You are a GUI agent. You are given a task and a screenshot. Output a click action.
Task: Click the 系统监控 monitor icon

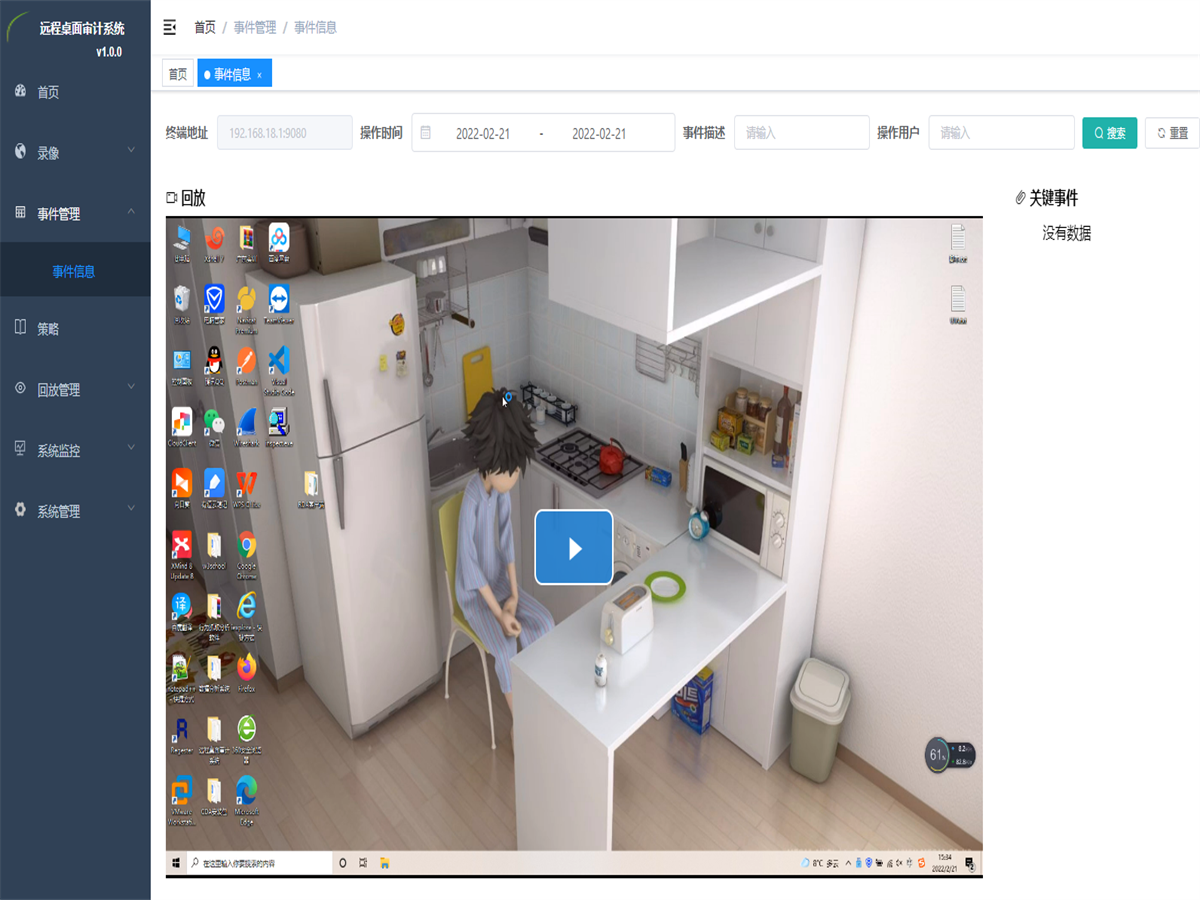pos(20,449)
